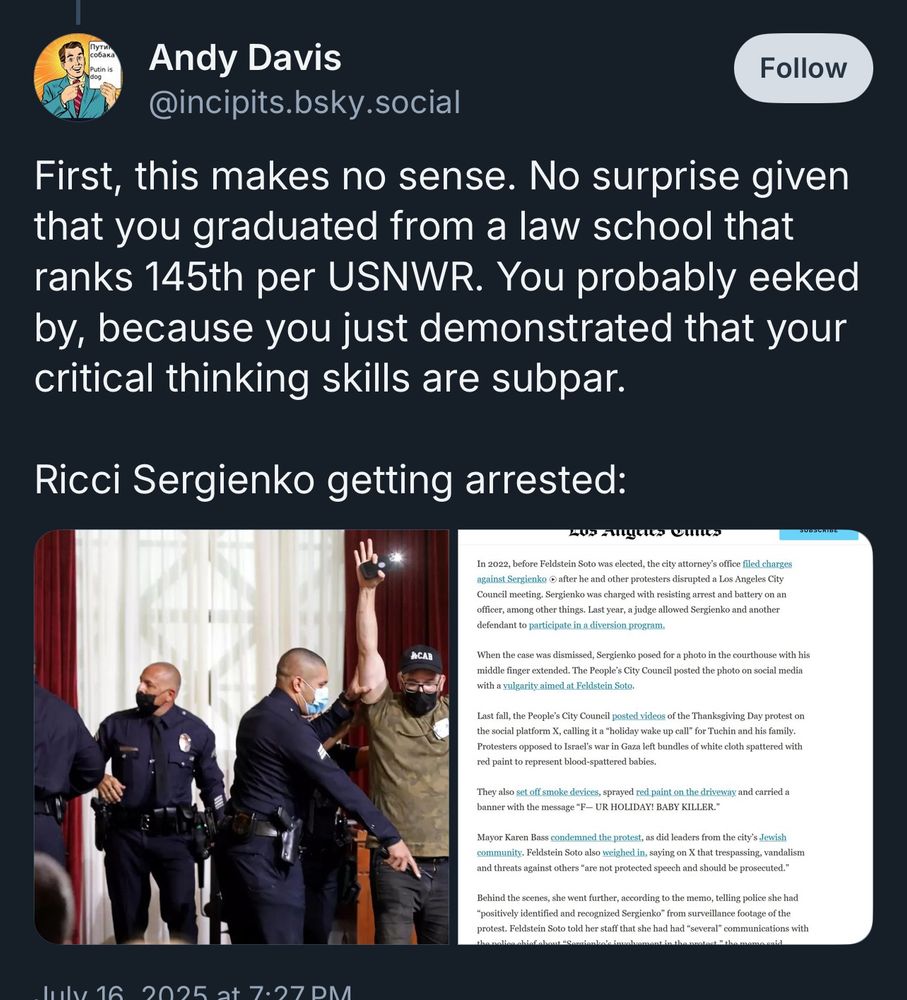Click the SUBSCRIBE button on the article
The image size is (907, 1000).
pyautogui.click(x=817, y=531)
